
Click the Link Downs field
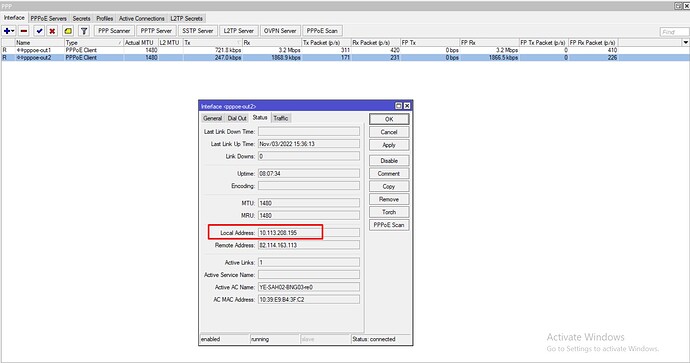pyautogui.click(x=308, y=156)
